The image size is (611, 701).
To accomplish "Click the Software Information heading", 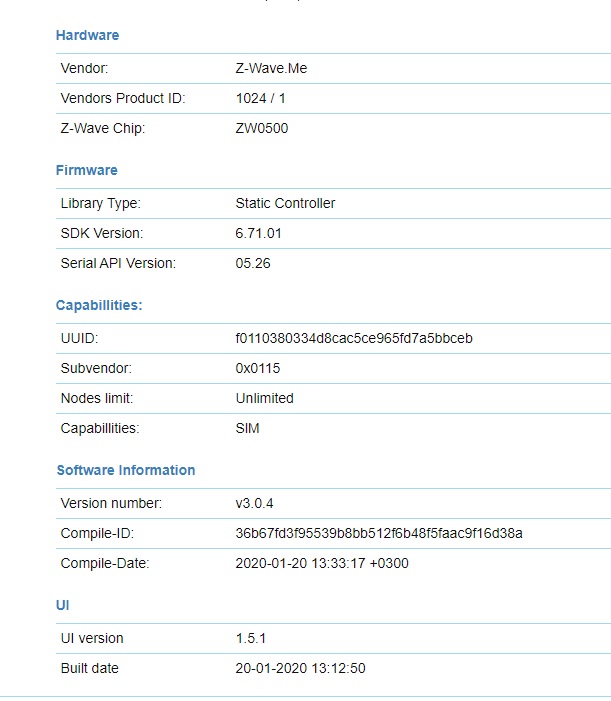I will pos(126,470).
